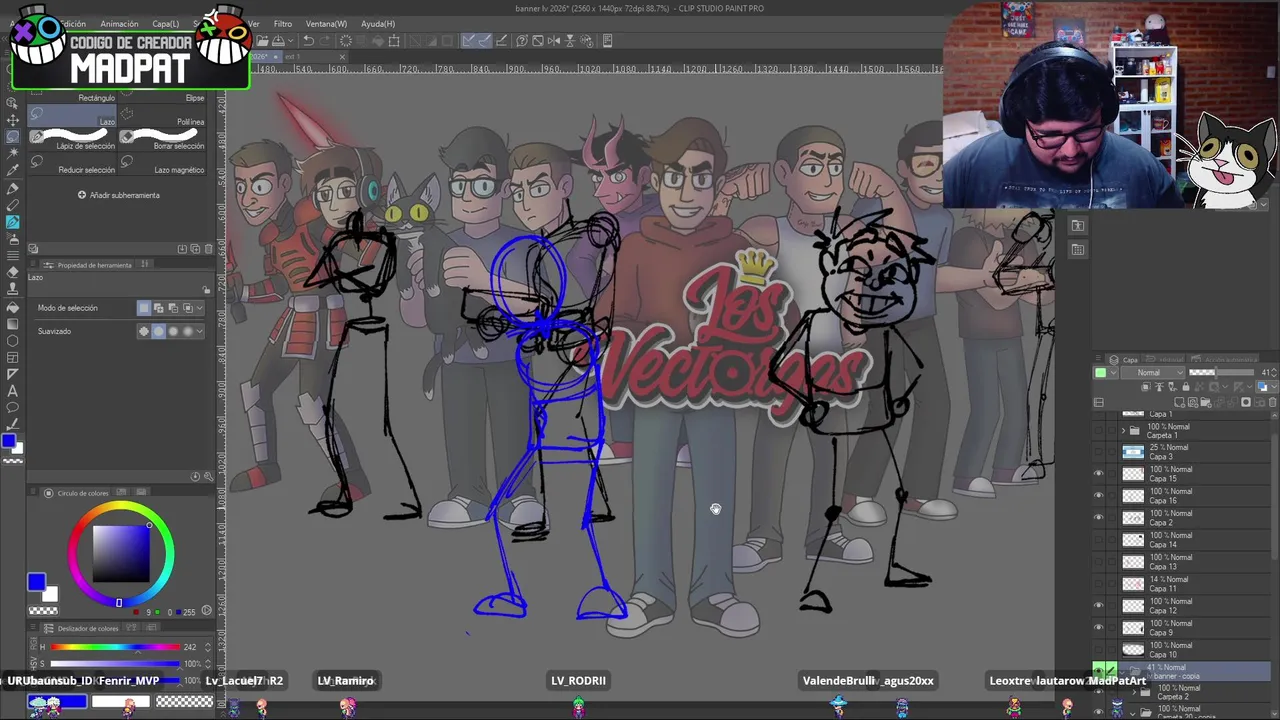Open the save options dropdown arrow
Image resolution: width=1280 pixels, height=720 pixels.
[290, 41]
